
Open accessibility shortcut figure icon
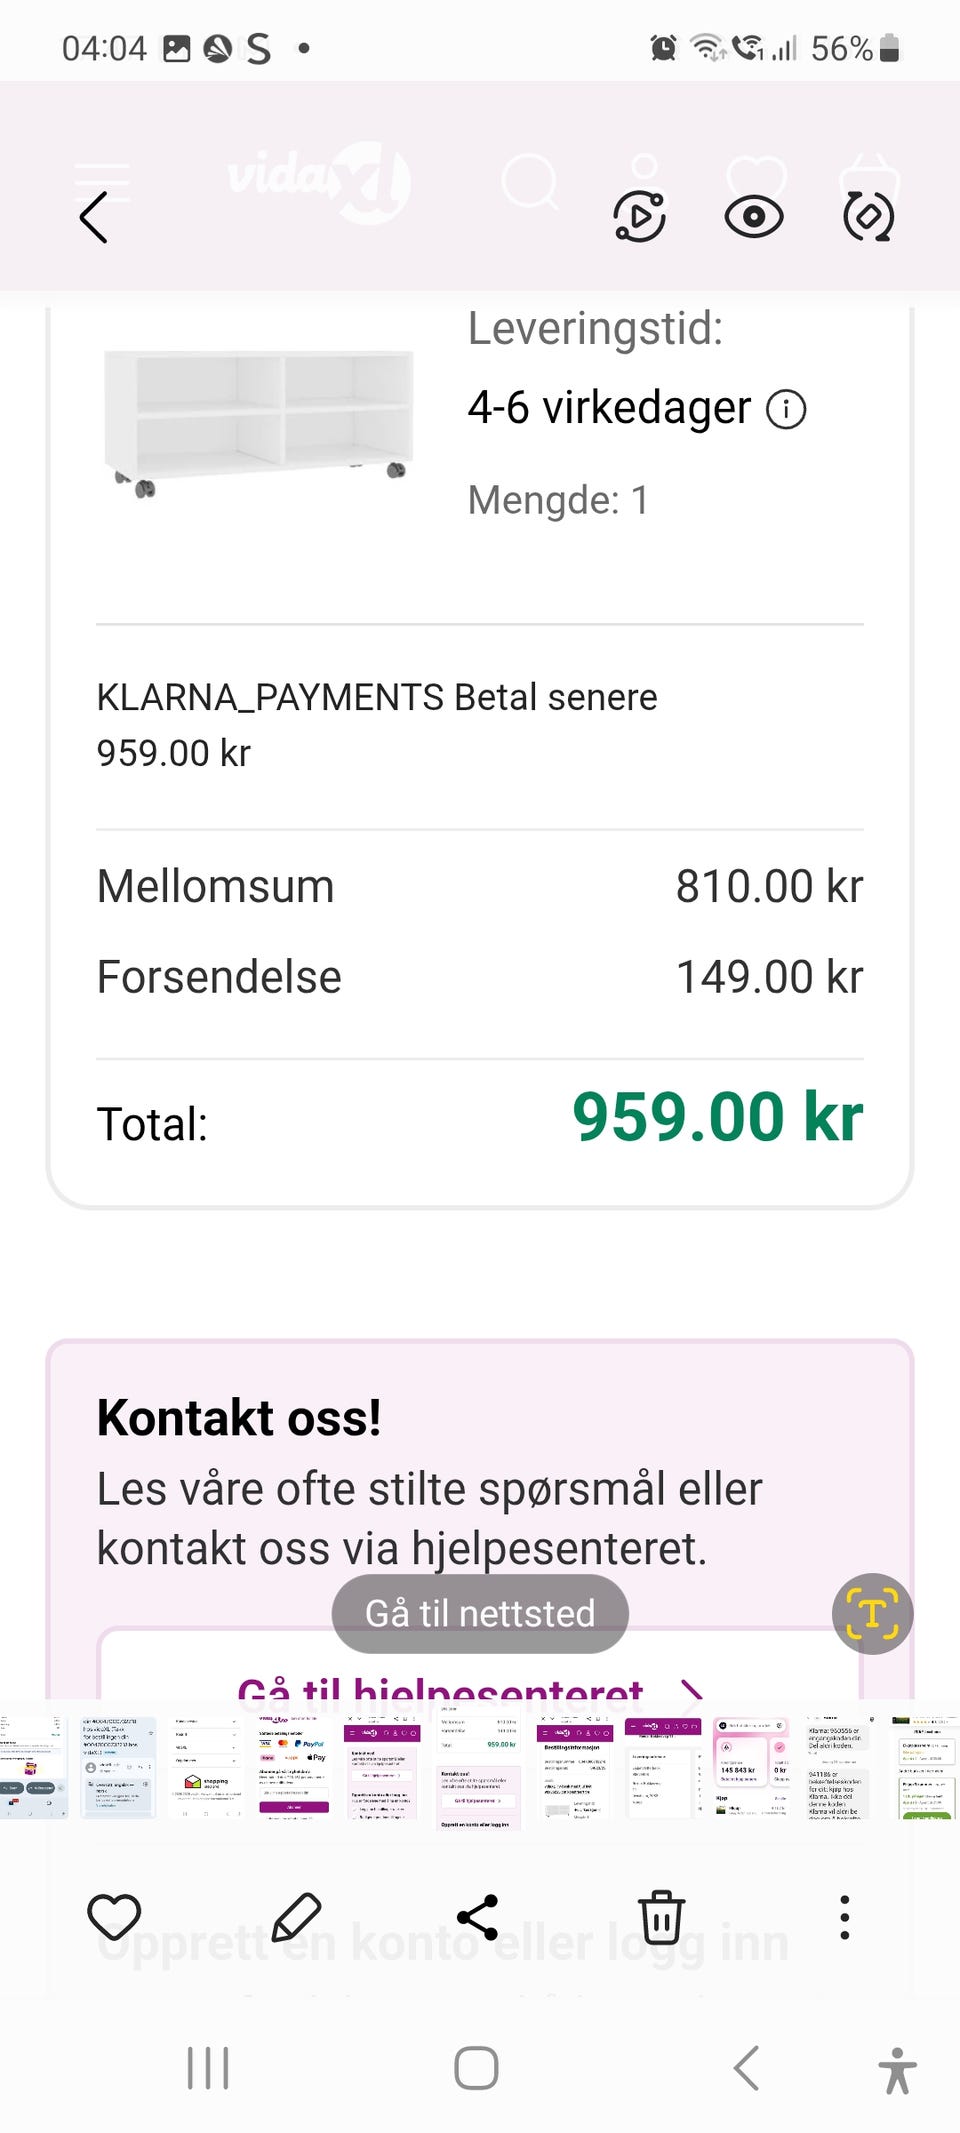pos(897,2069)
